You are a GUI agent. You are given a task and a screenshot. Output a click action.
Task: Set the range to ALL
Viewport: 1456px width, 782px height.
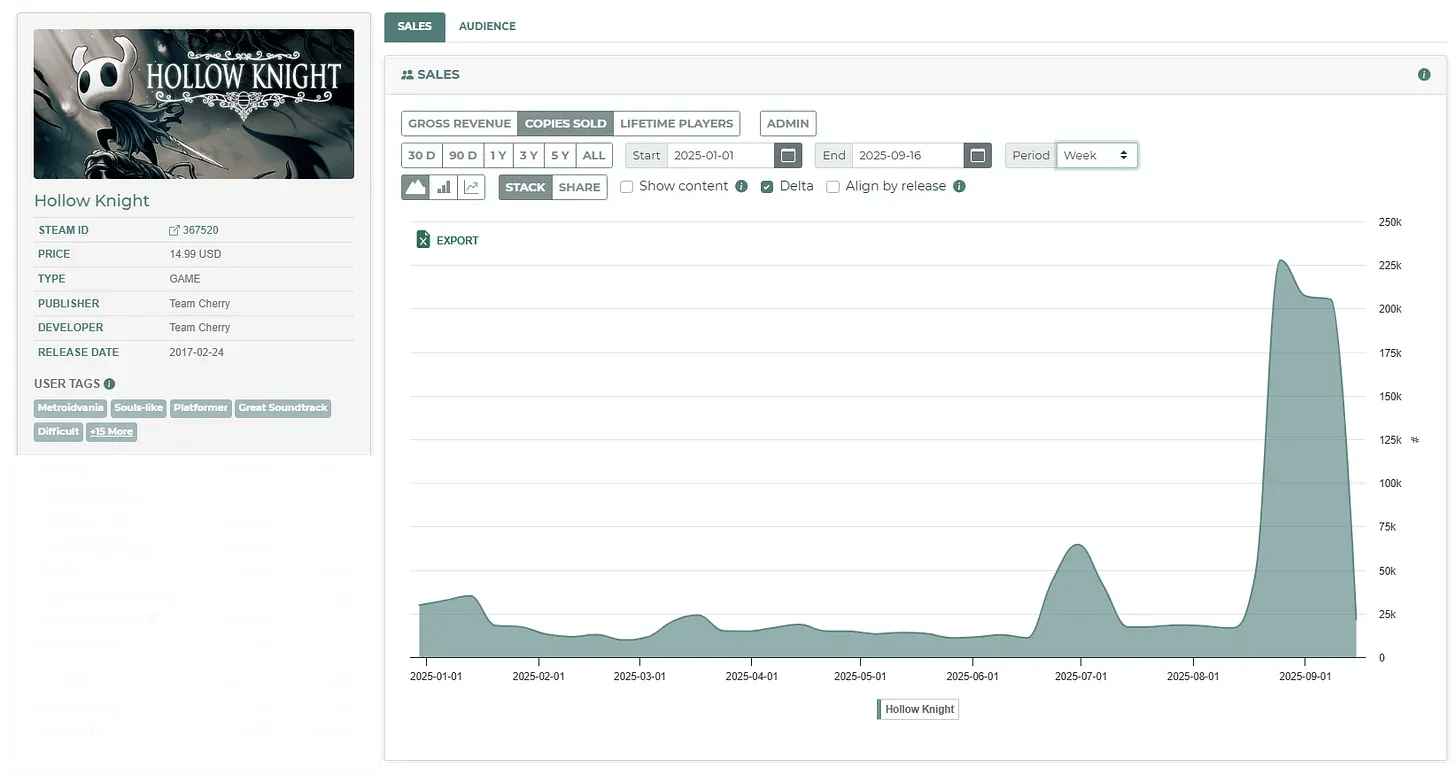point(594,155)
